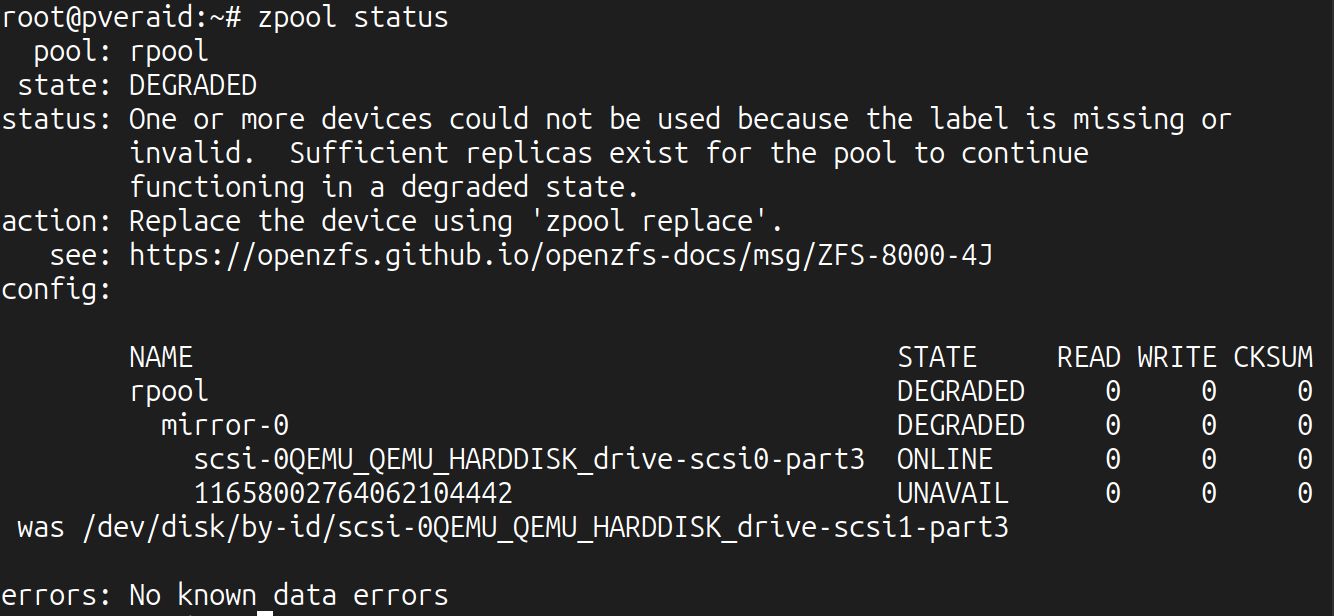The height and width of the screenshot is (616, 1334).
Task: Click the ONLINE state value
Action: point(945,460)
